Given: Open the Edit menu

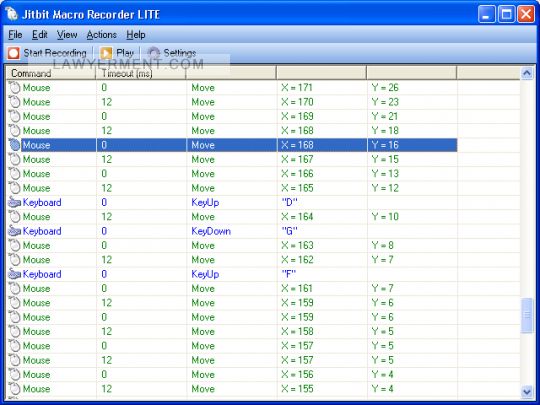Looking at the screenshot, I should [40, 35].
